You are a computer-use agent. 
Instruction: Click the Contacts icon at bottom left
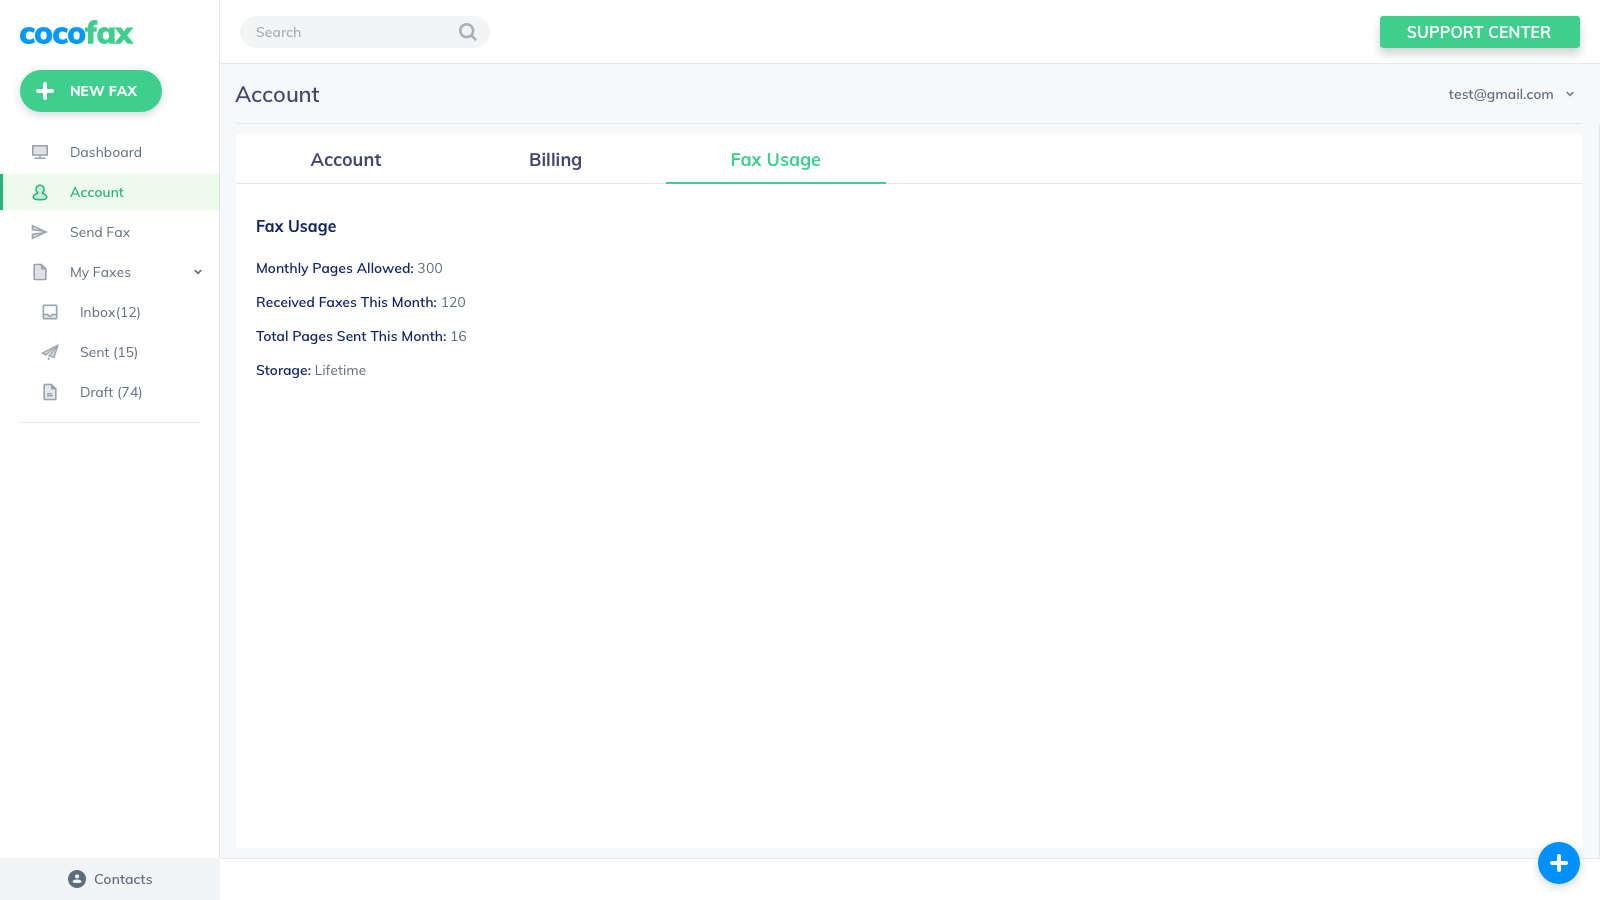click(x=77, y=879)
